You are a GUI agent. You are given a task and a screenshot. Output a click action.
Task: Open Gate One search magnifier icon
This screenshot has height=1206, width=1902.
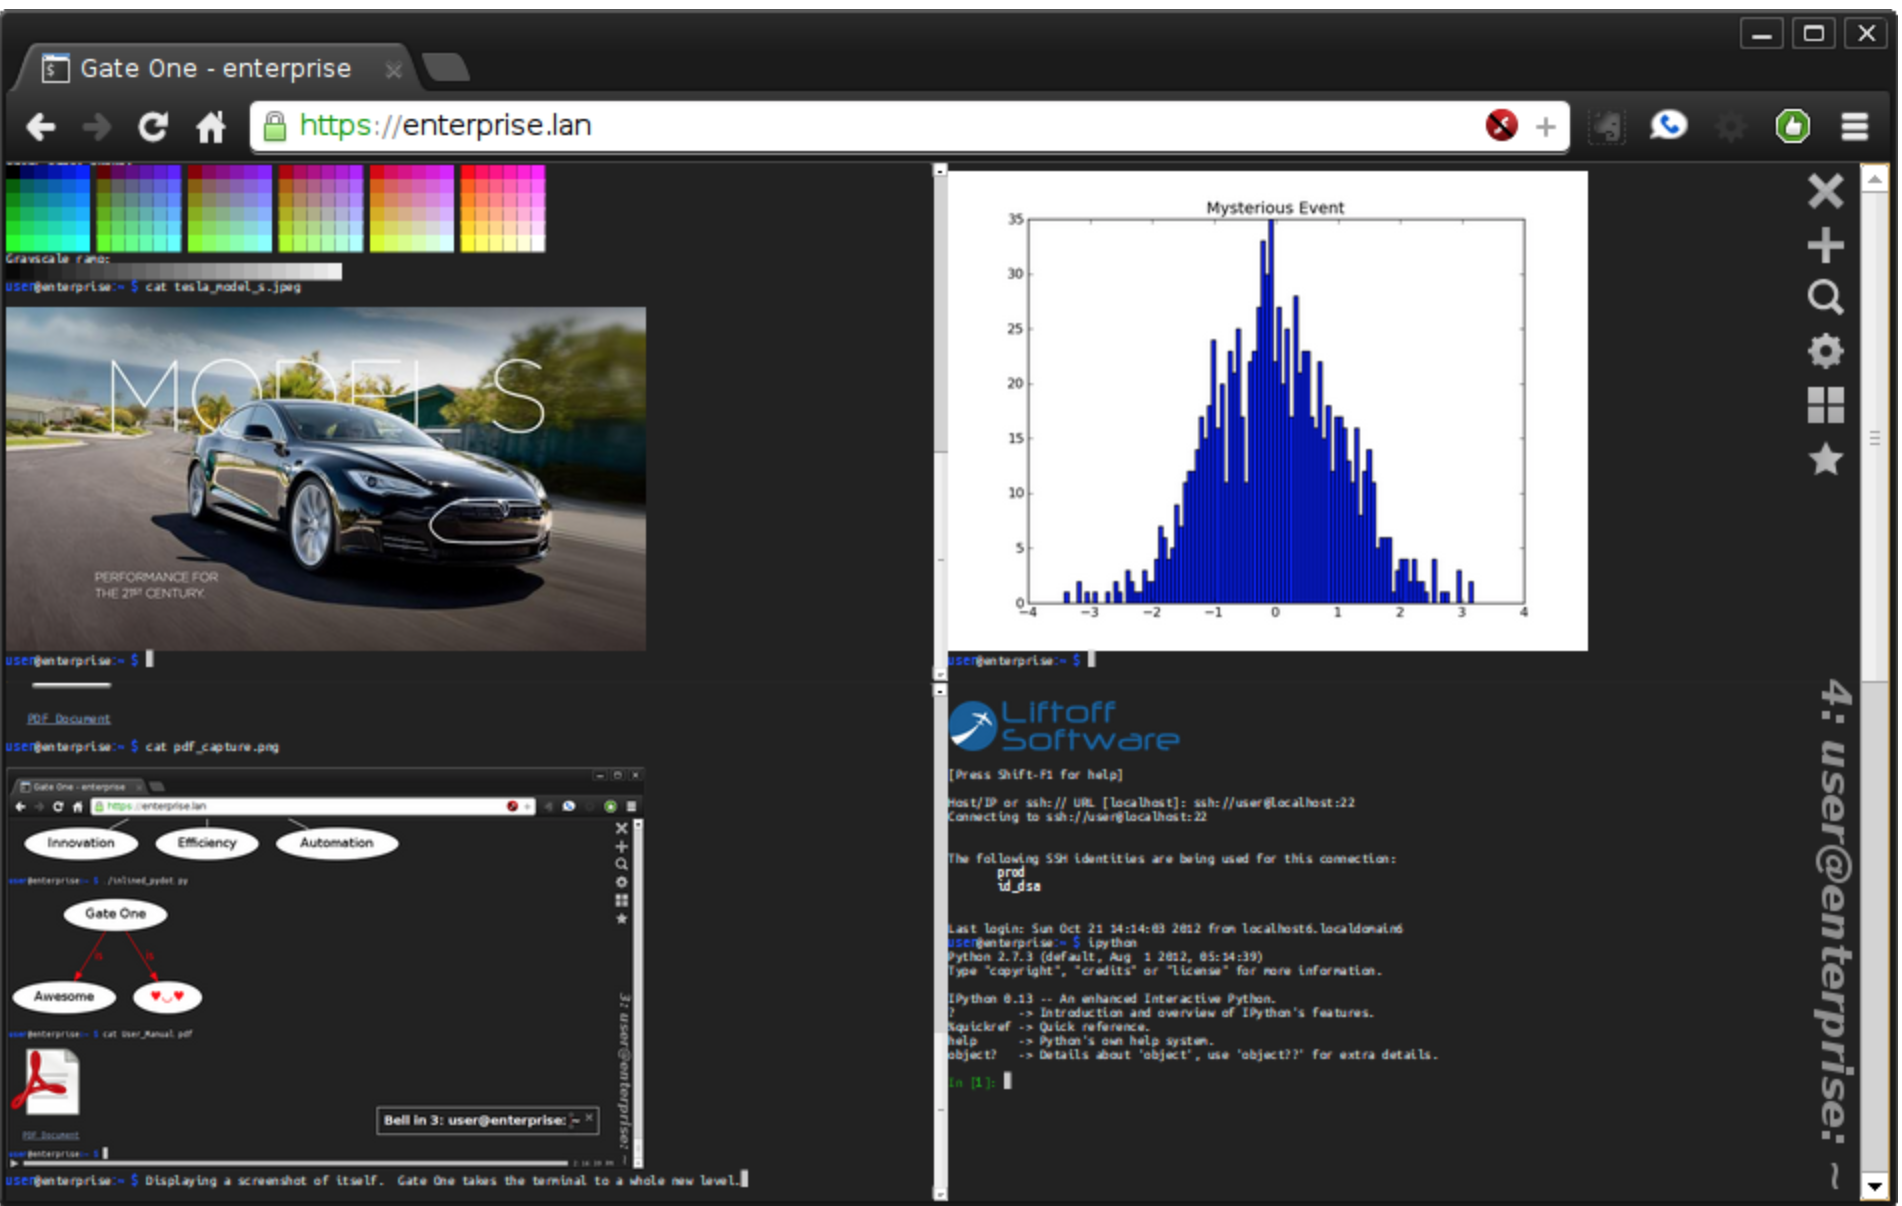point(1825,297)
